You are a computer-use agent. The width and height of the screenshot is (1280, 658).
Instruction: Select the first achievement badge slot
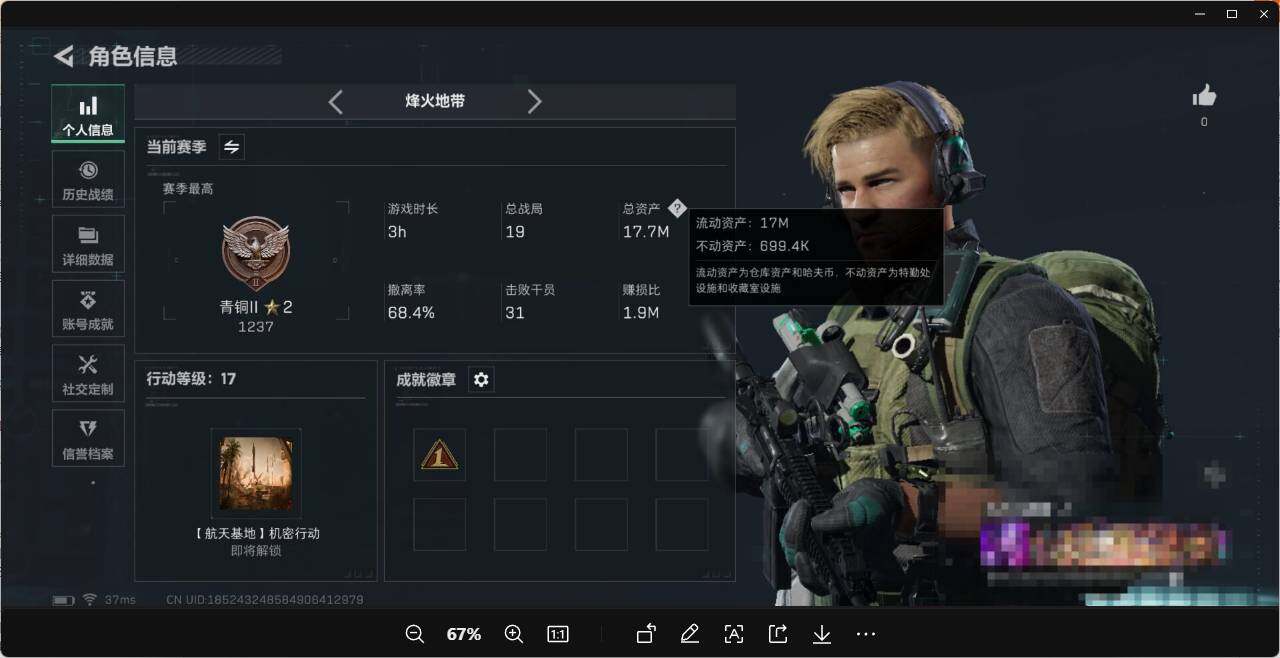(x=440, y=454)
